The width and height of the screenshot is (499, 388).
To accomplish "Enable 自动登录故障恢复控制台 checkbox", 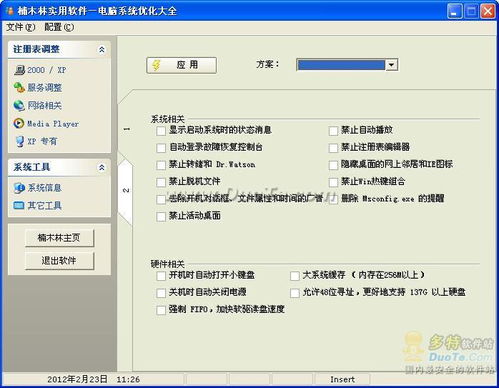I will pyautogui.click(x=161, y=148).
